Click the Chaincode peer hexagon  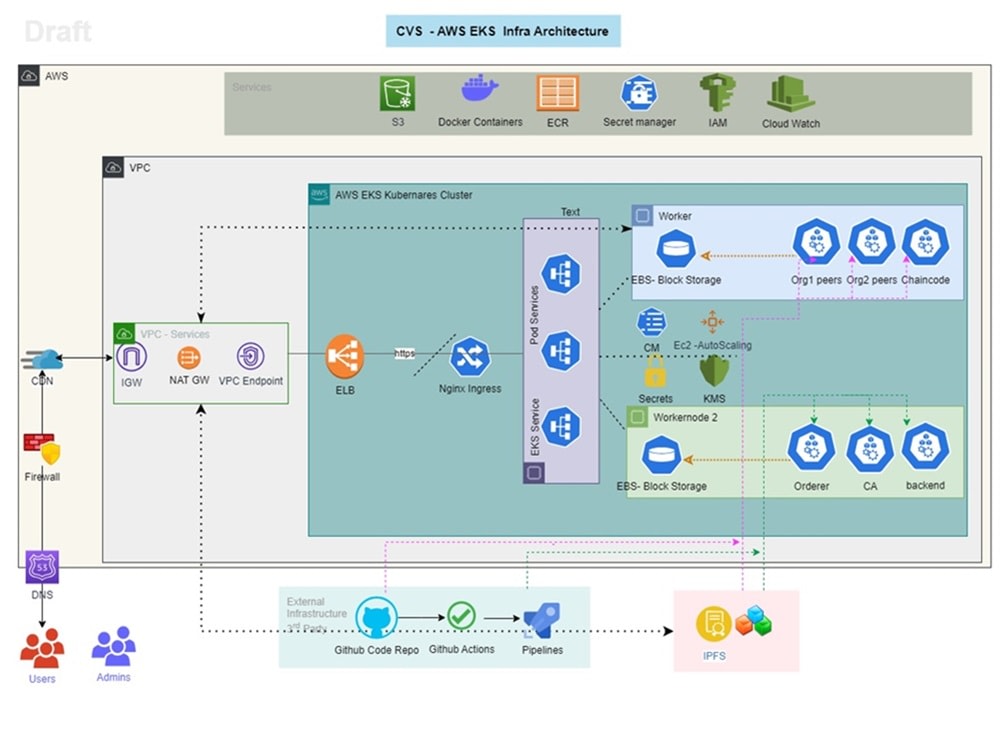pyautogui.click(x=925, y=240)
